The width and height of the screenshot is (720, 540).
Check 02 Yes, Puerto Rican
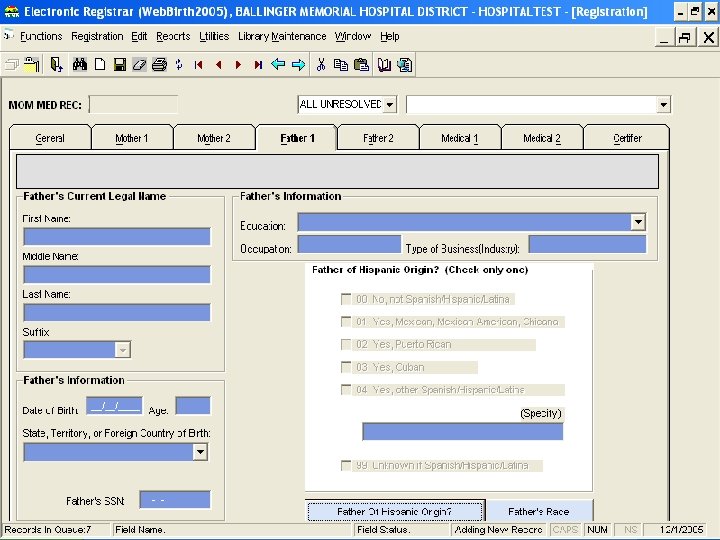pyautogui.click(x=346, y=344)
